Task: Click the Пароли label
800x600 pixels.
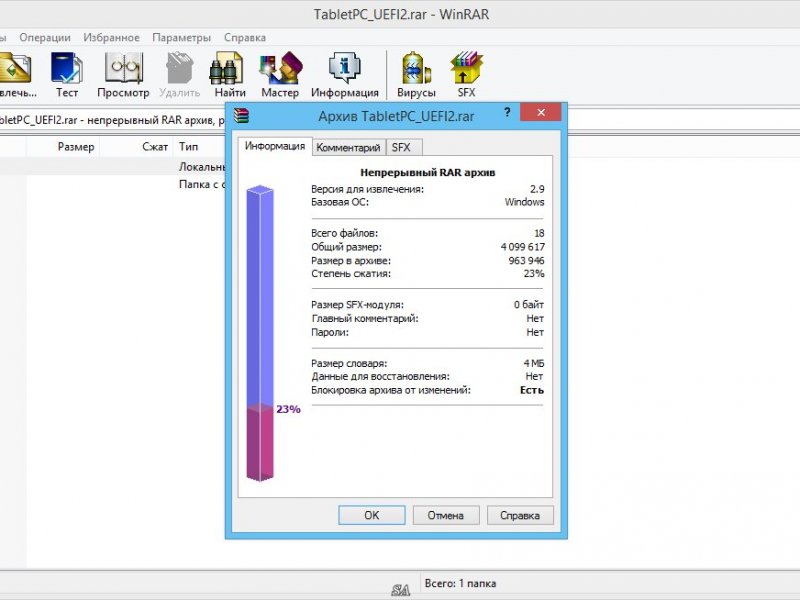Action: click(x=330, y=332)
